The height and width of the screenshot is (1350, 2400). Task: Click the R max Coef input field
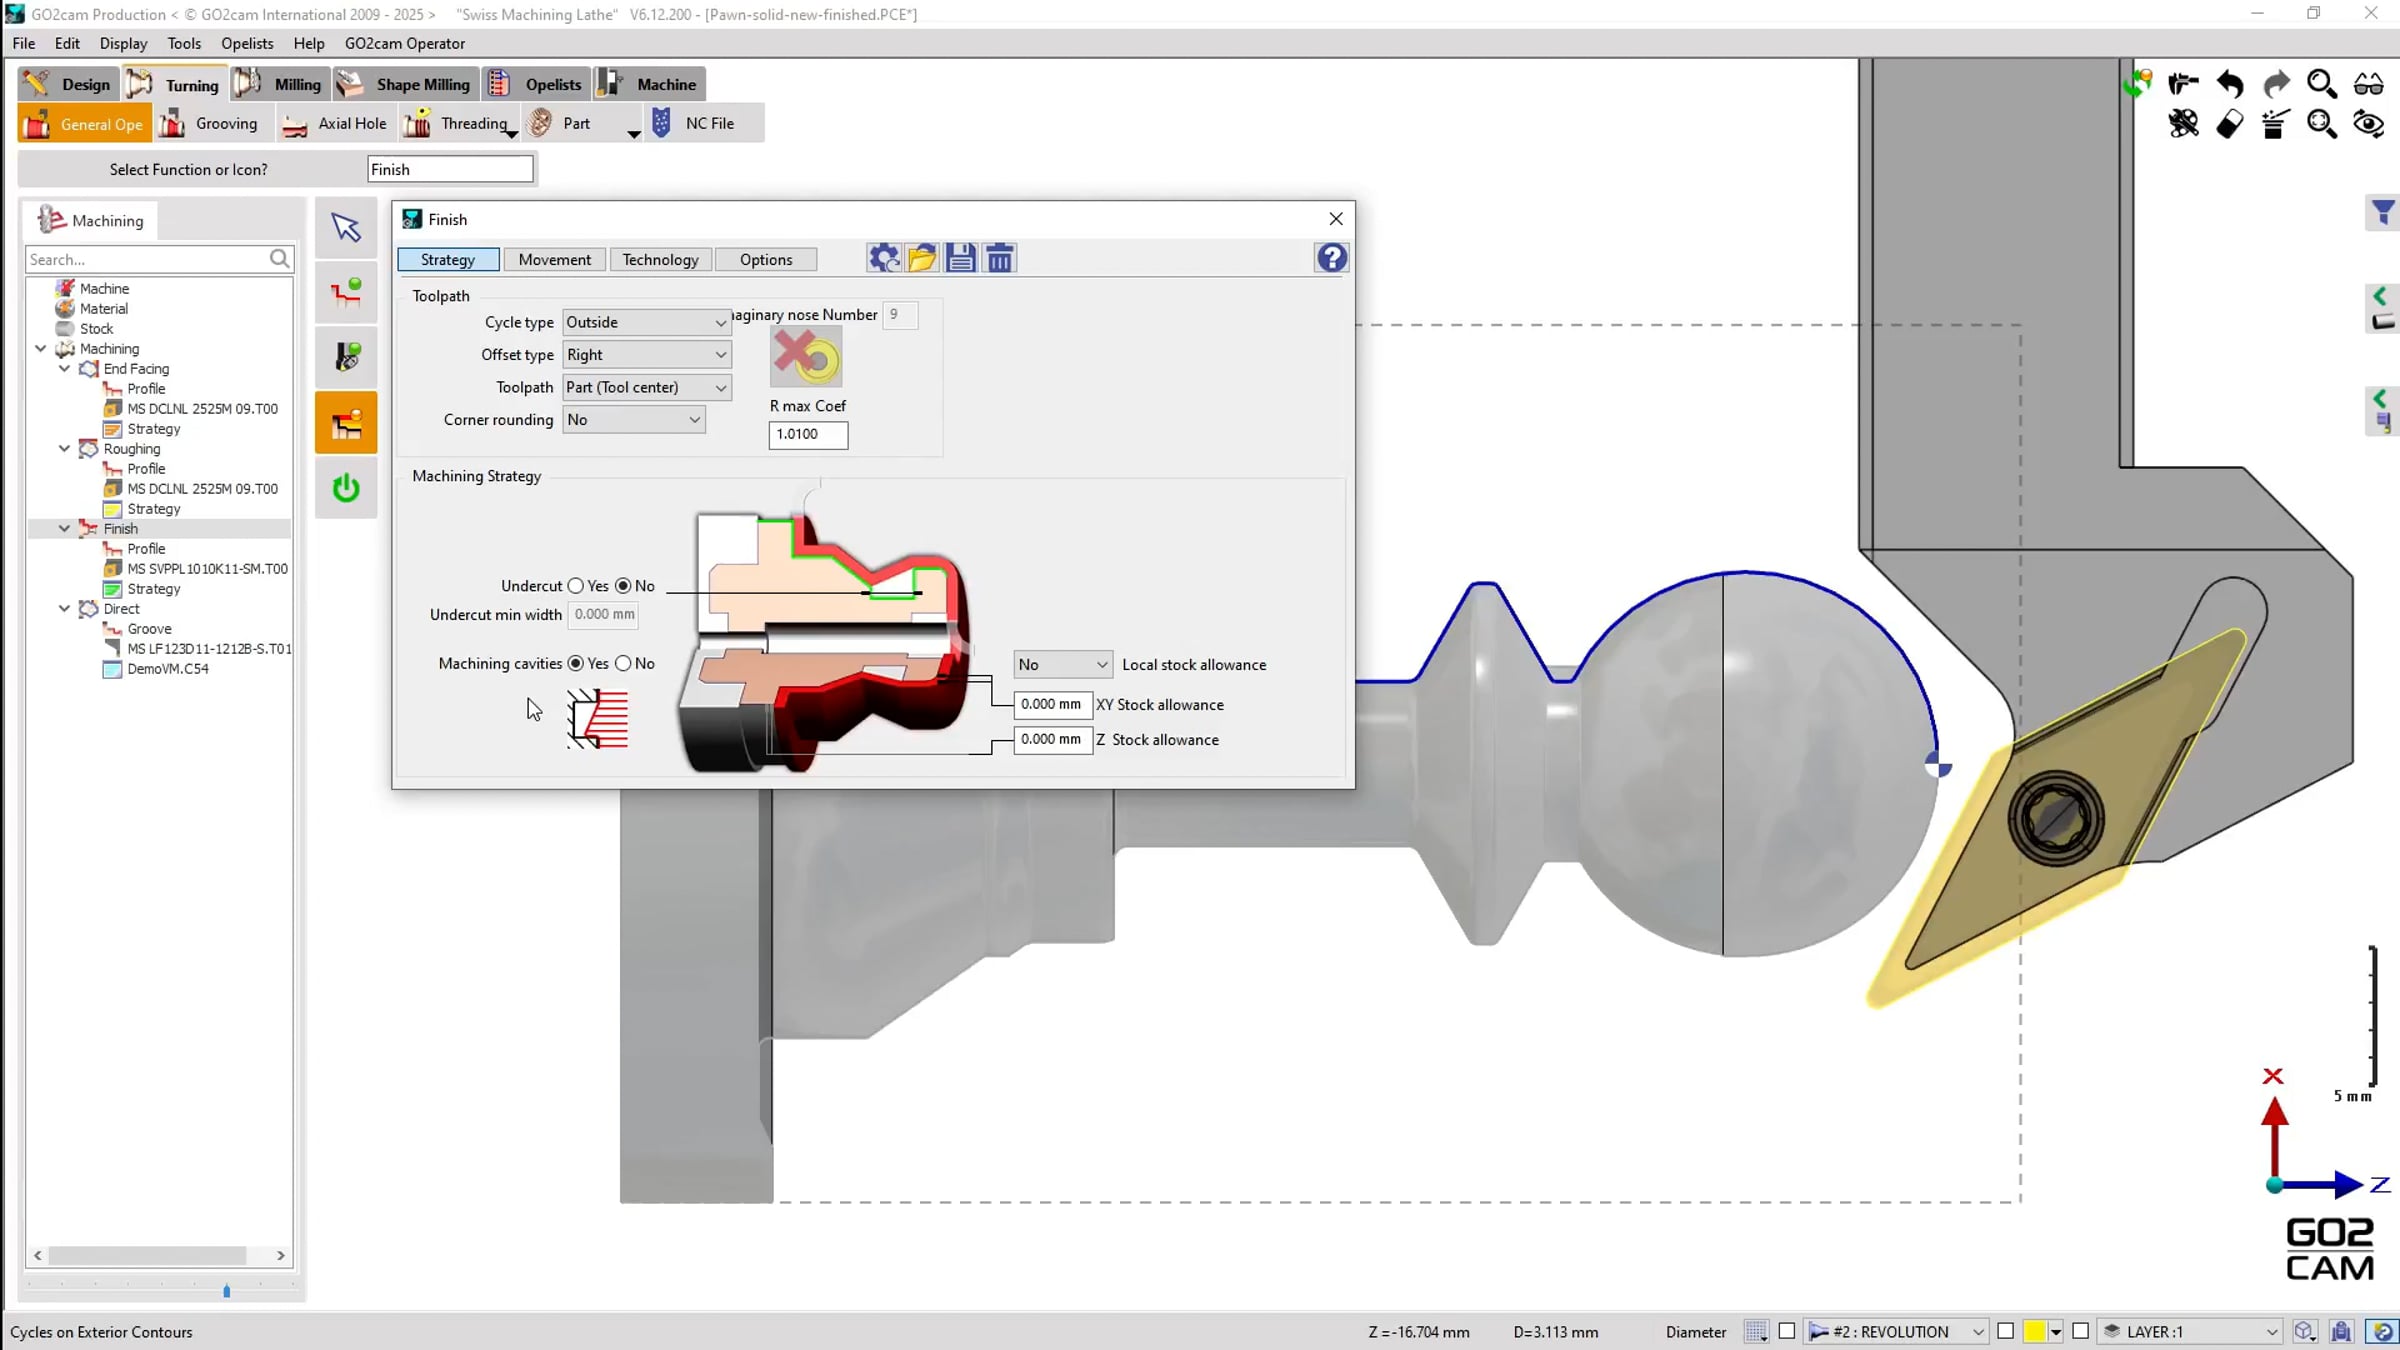(808, 434)
